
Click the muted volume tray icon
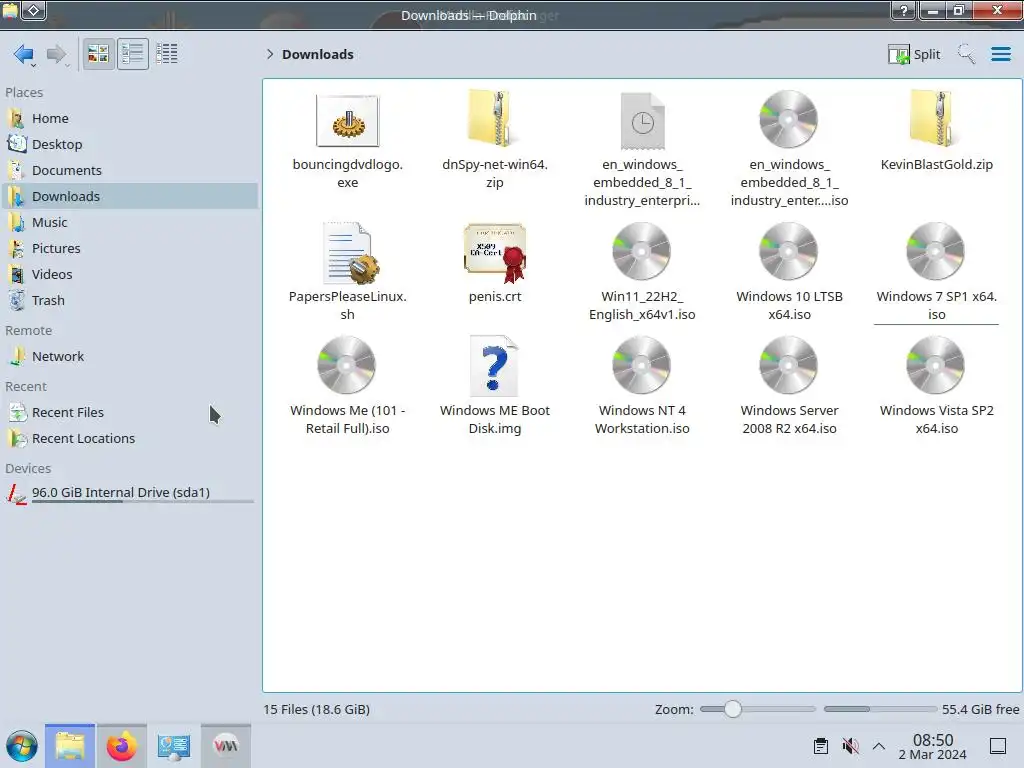pos(850,746)
